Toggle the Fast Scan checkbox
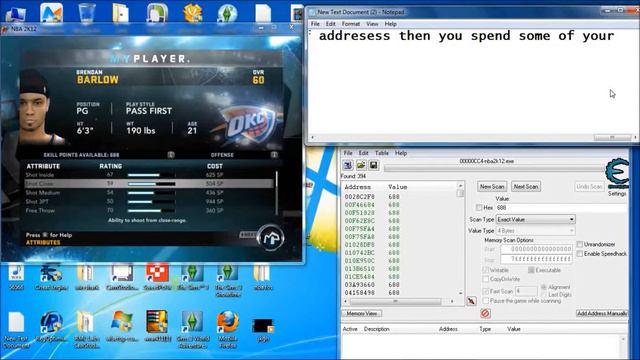The width and height of the screenshot is (640, 360). [x=486, y=291]
